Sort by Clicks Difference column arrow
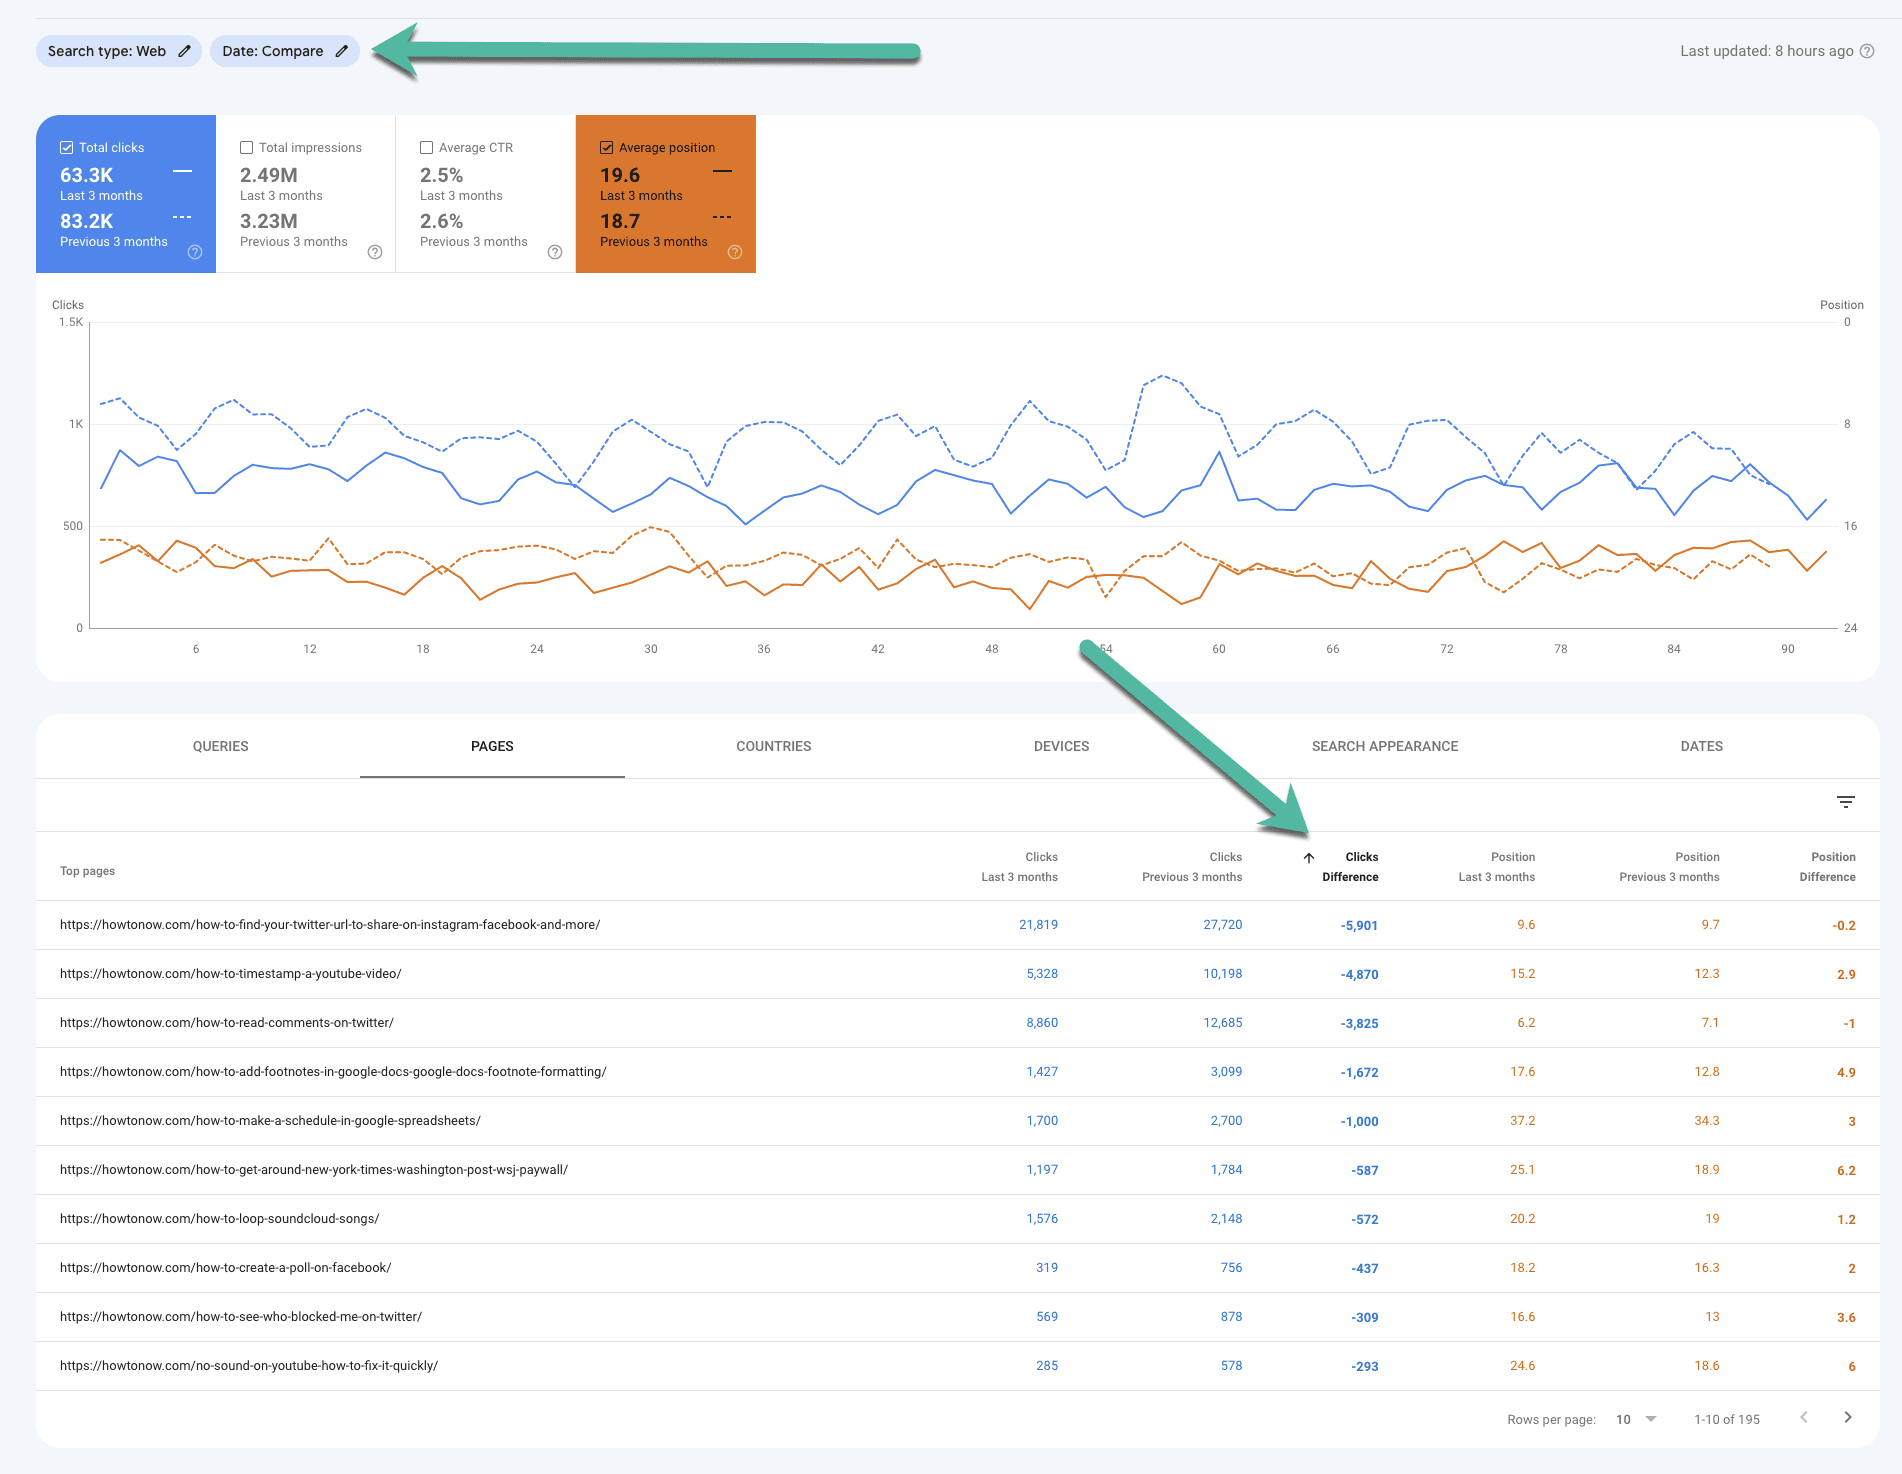The width and height of the screenshot is (1902, 1474). [1309, 858]
